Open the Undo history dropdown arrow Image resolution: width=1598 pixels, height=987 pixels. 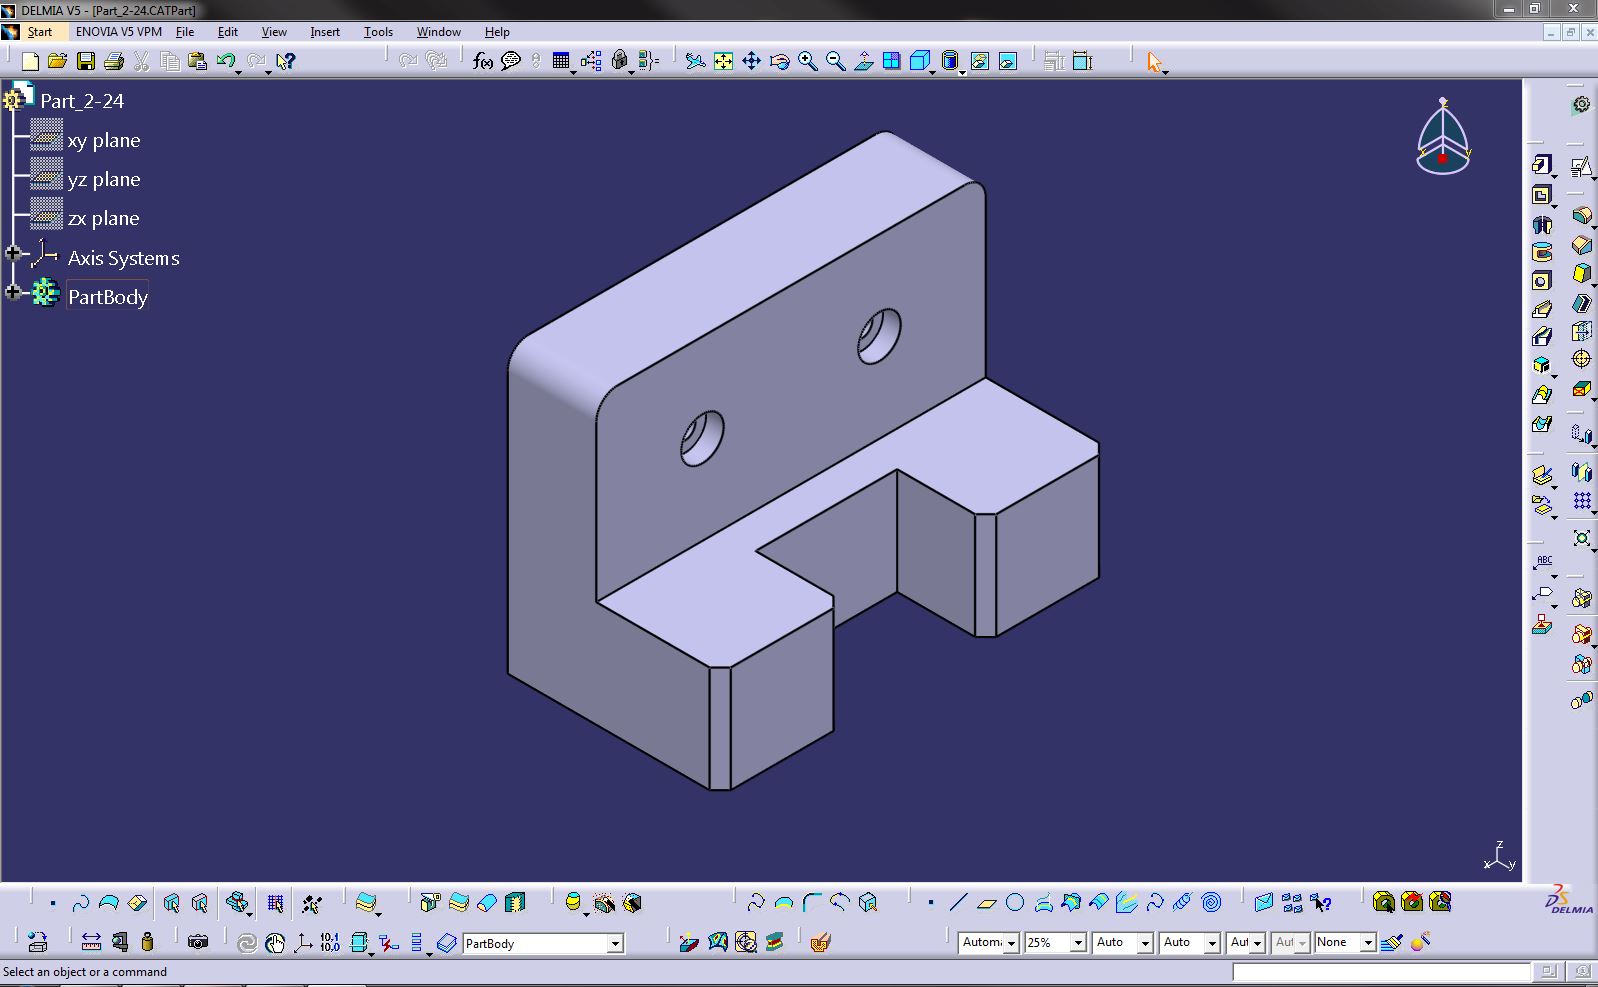click(239, 71)
